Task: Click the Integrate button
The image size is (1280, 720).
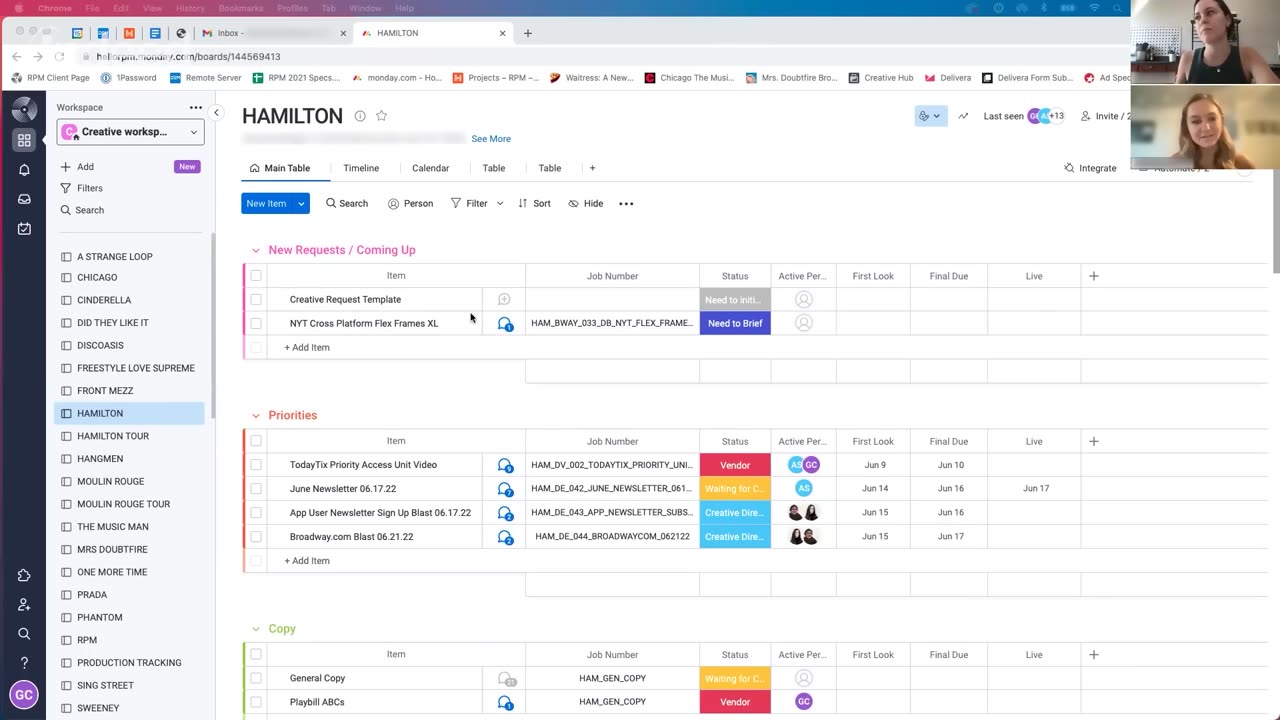Action: click(x=1090, y=168)
